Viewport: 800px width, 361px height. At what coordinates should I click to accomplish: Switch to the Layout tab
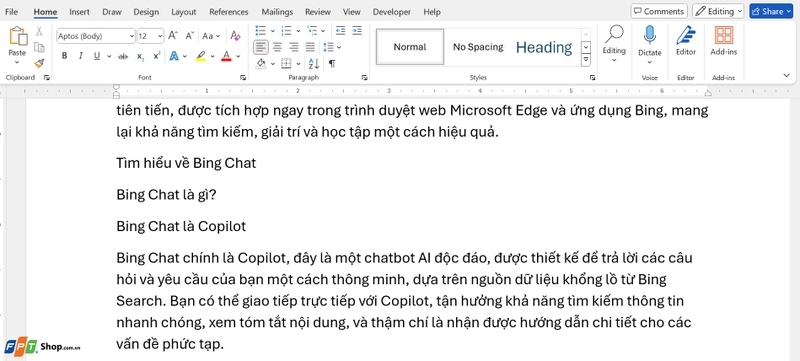click(x=184, y=11)
